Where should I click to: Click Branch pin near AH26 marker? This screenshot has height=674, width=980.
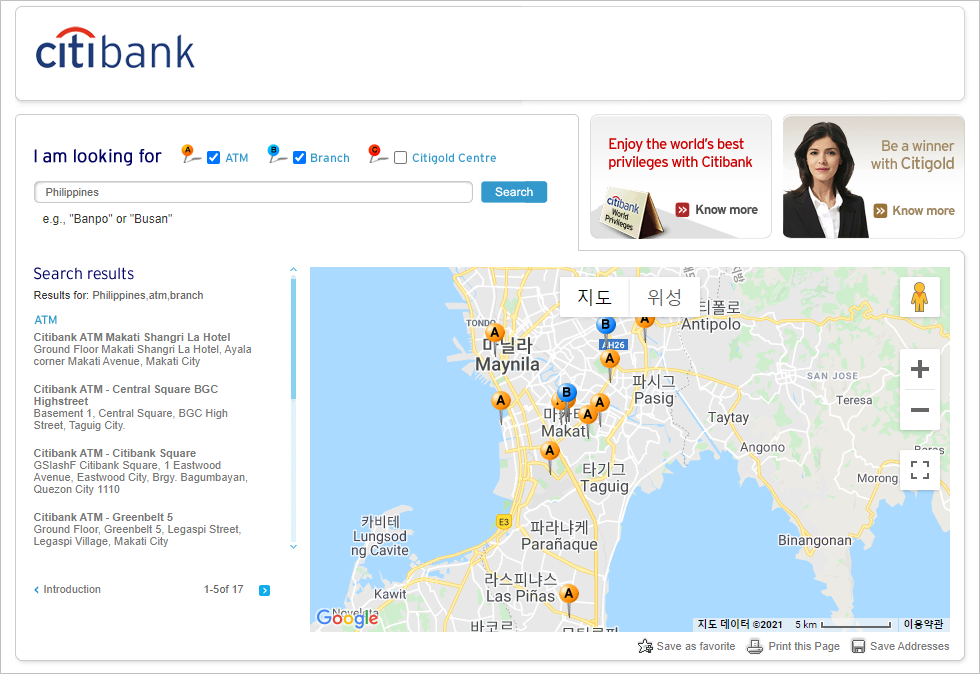coord(605,325)
